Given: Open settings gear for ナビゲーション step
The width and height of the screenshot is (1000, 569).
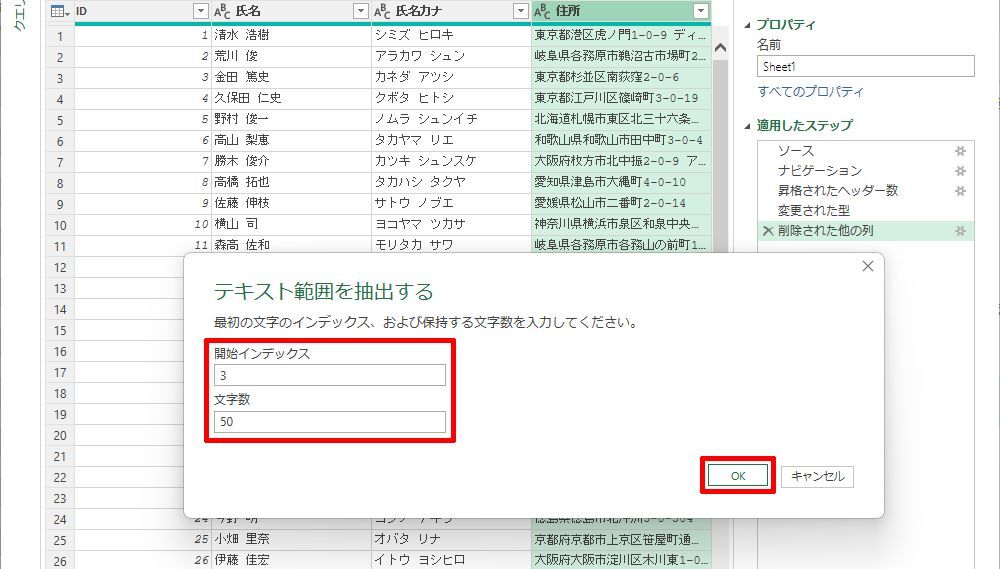Looking at the screenshot, I should pos(960,171).
